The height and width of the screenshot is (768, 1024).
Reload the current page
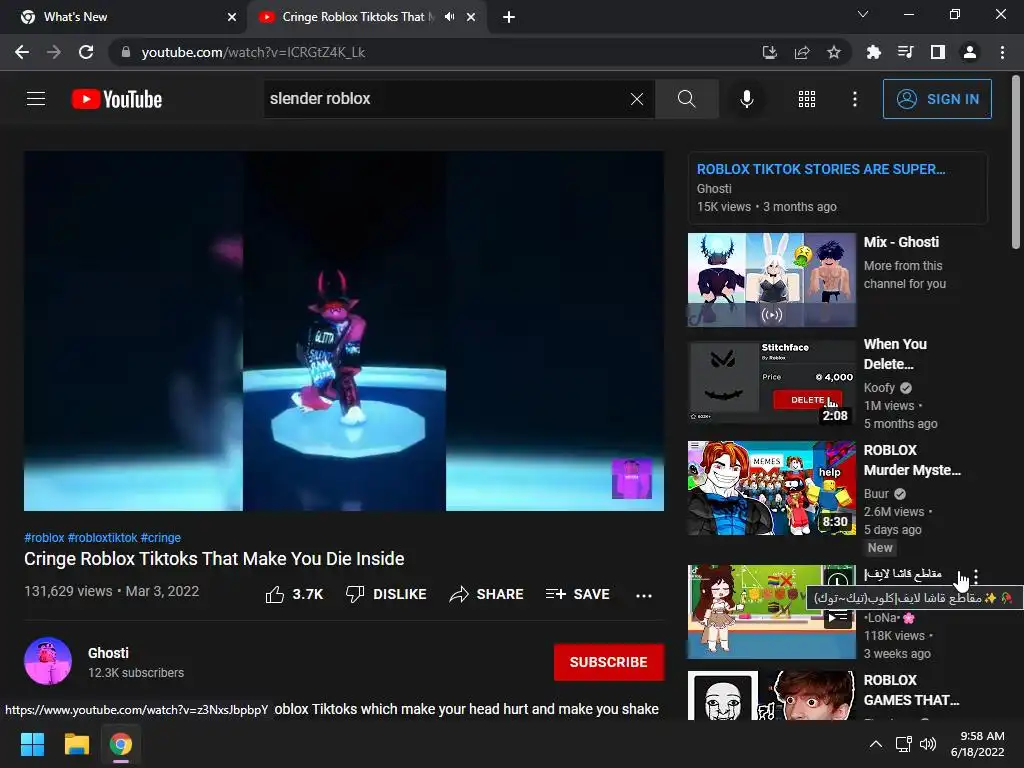[86, 52]
